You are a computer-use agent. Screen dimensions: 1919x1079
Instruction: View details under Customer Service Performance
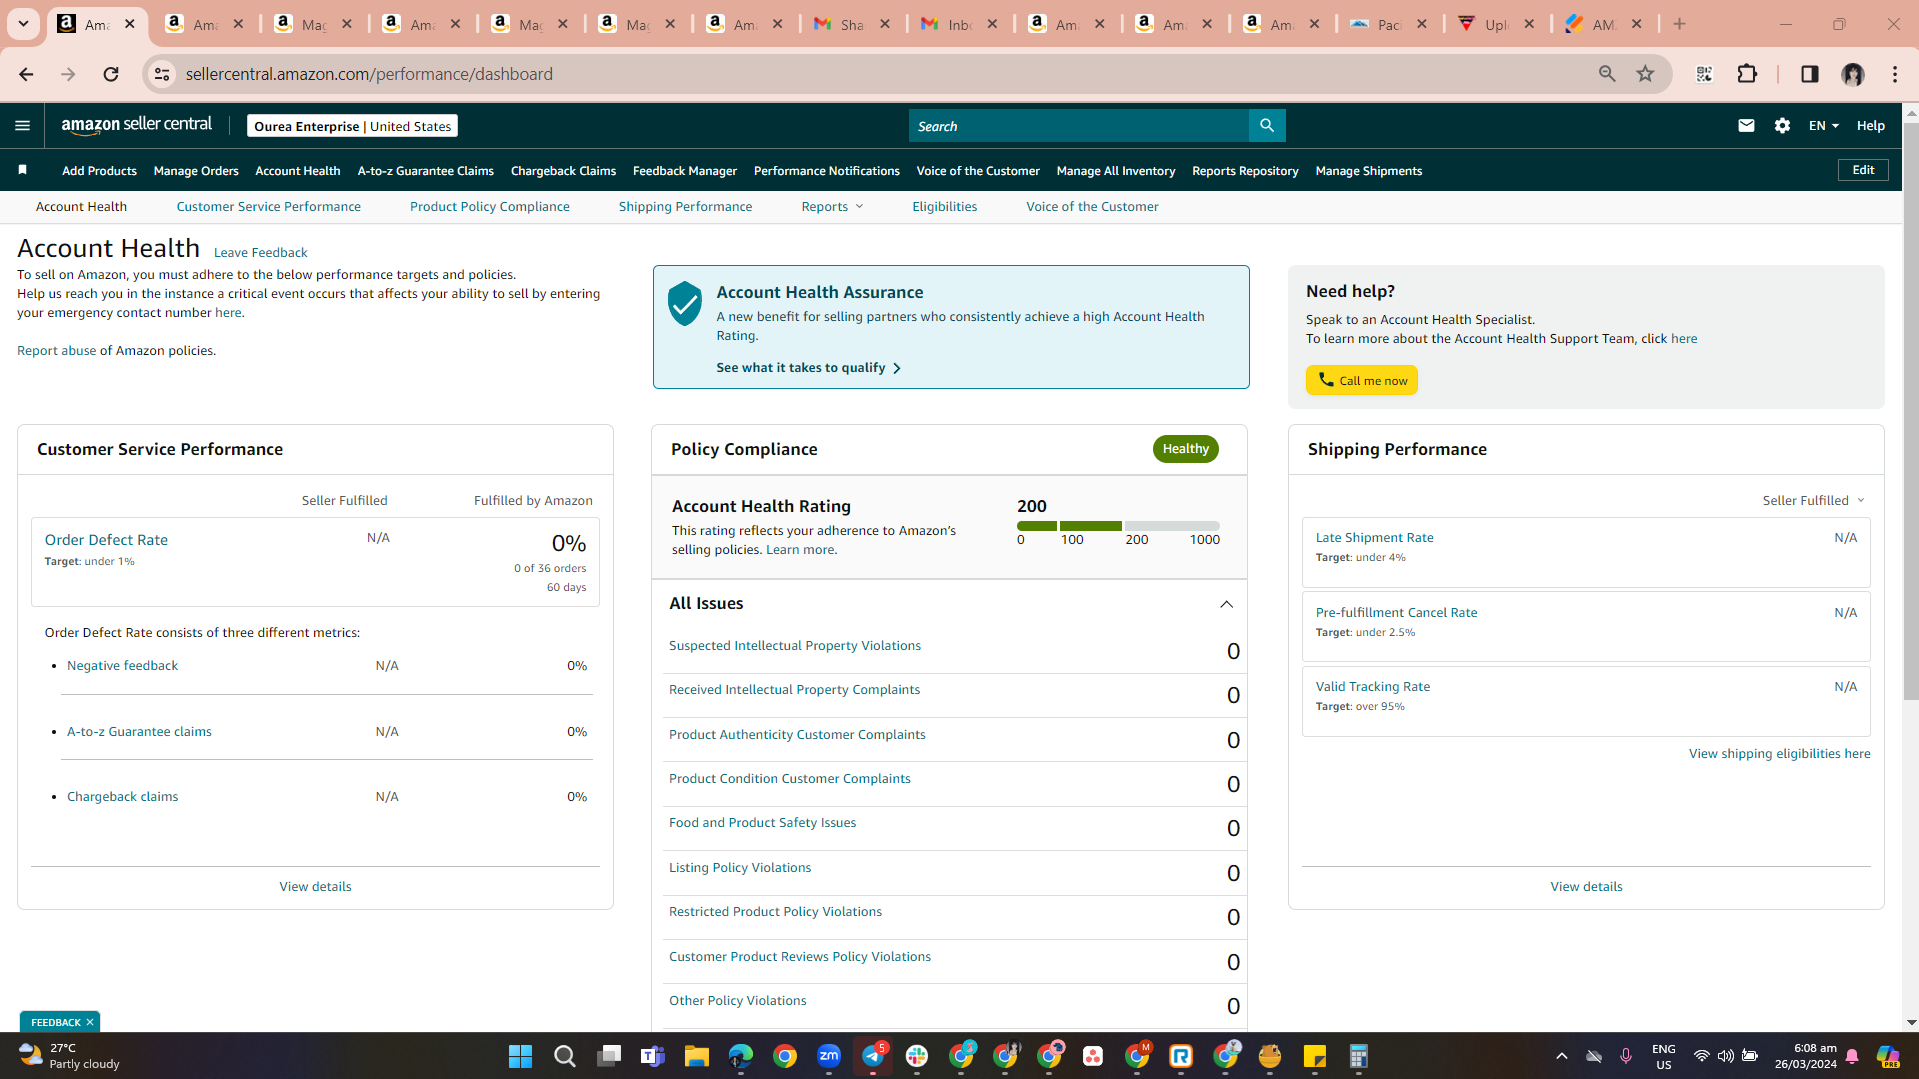click(315, 887)
